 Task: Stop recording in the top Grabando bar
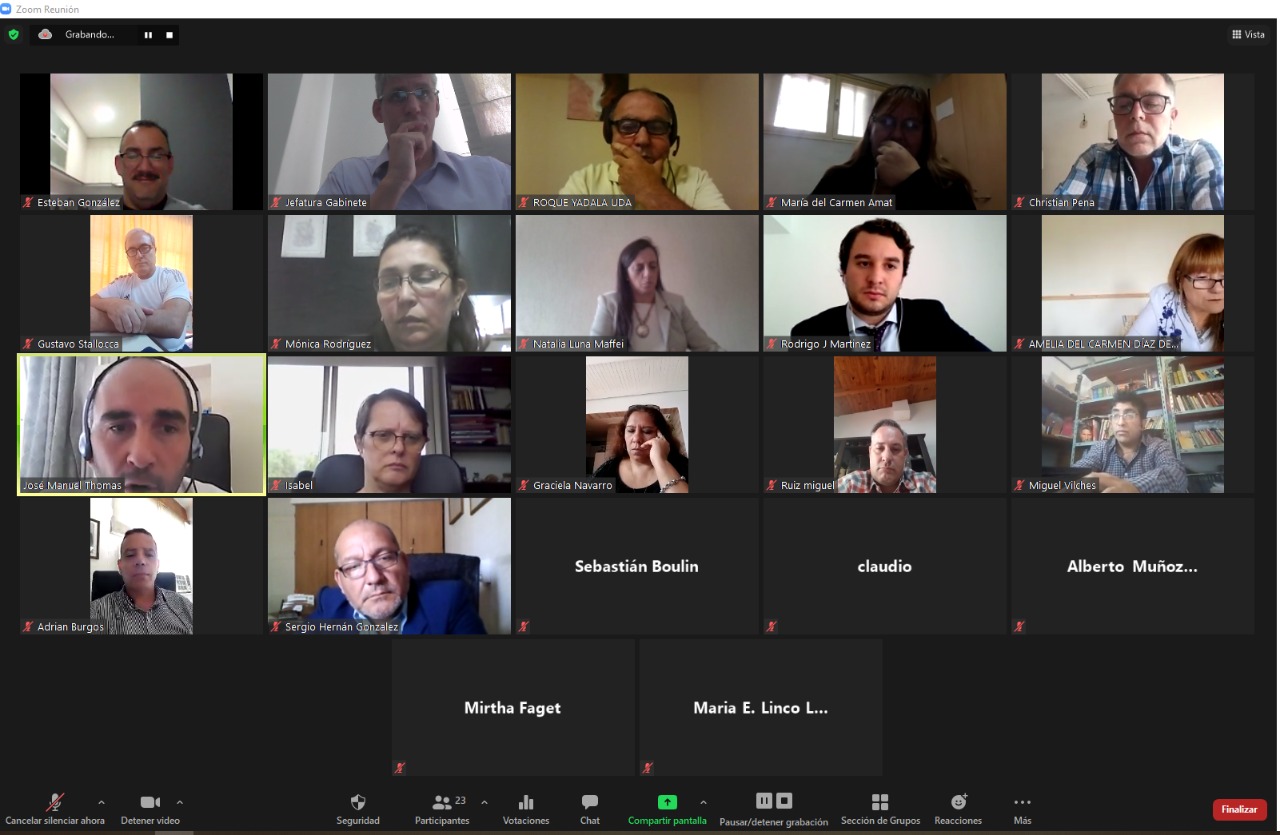pyautogui.click(x=170, y=34)
